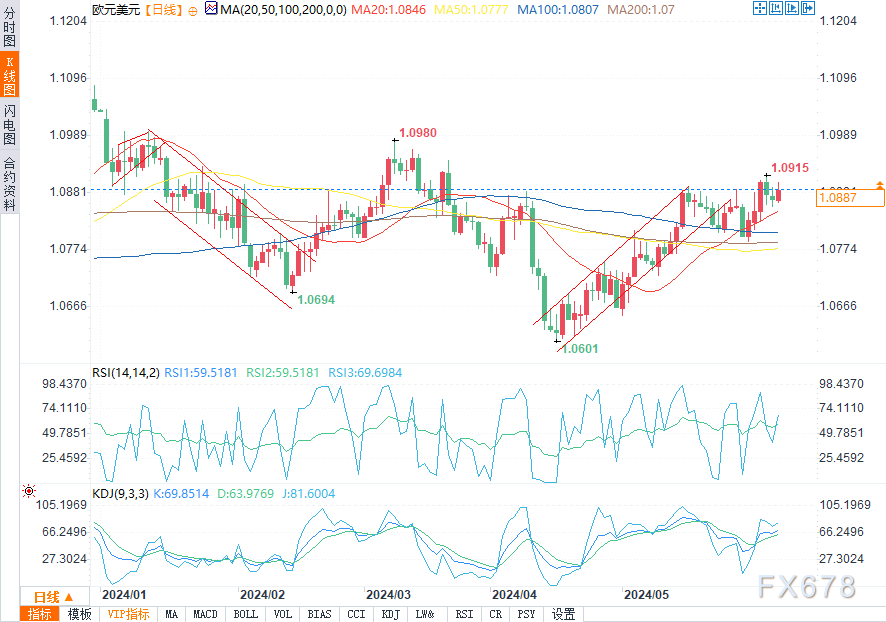The image size is (886, 622).
Task: Switch to 分时图 view in left sidebar
Action: tap(10, 26)
